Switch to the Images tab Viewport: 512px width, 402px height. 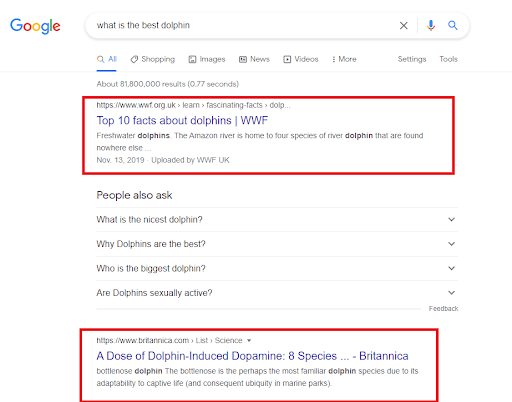click(207, 59)
